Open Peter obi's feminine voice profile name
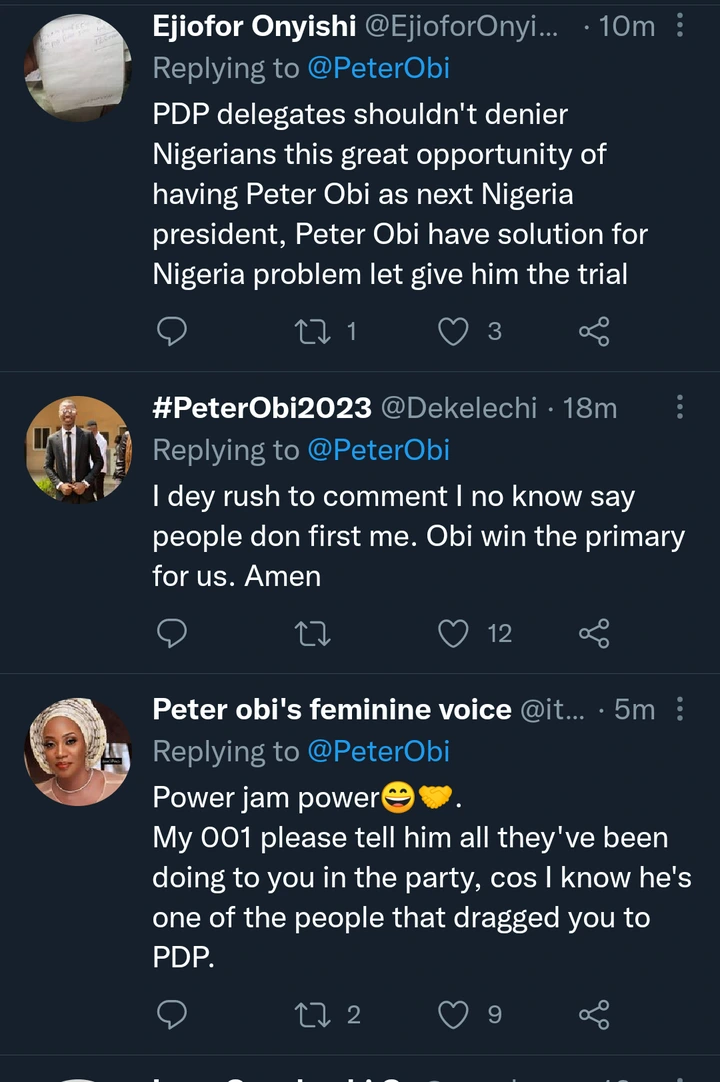720x1082 pixels. click(331, 710)
